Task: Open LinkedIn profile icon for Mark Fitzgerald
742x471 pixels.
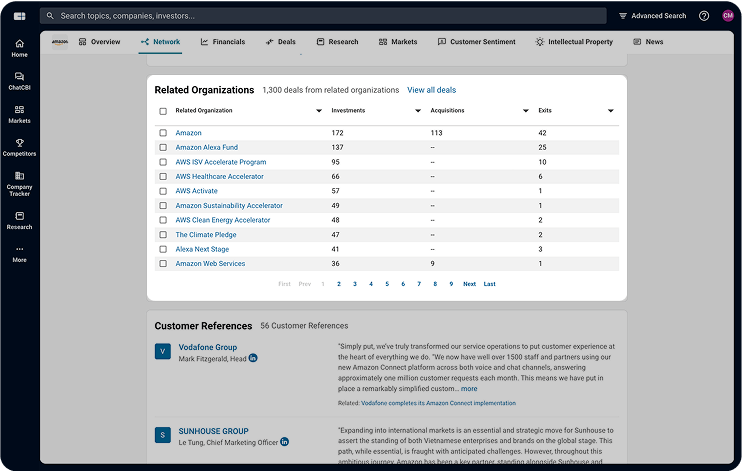Action: tap(253, 358)
